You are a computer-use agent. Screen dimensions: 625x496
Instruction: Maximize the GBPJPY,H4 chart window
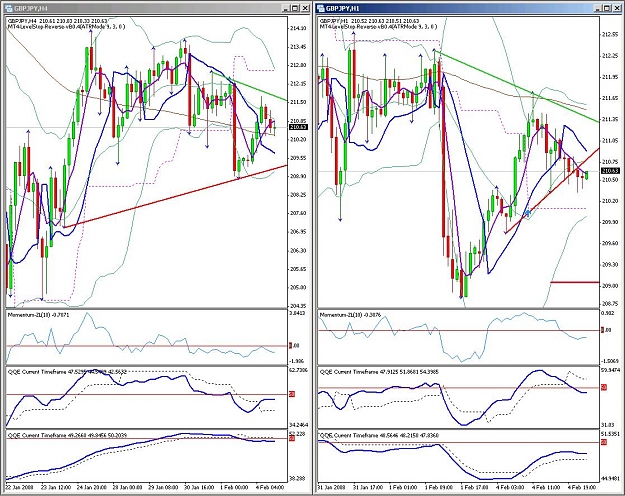tap(295, 8)
